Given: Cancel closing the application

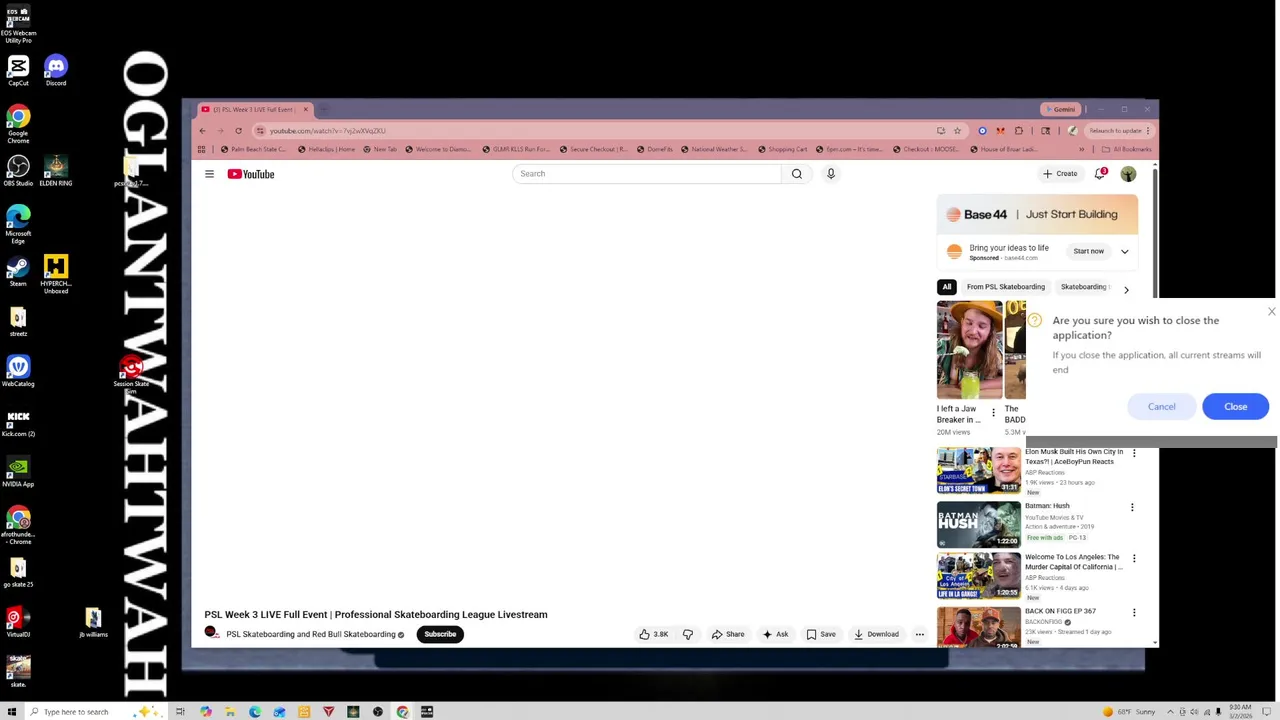Looking at the screenshot, I should pos(1162,407).
